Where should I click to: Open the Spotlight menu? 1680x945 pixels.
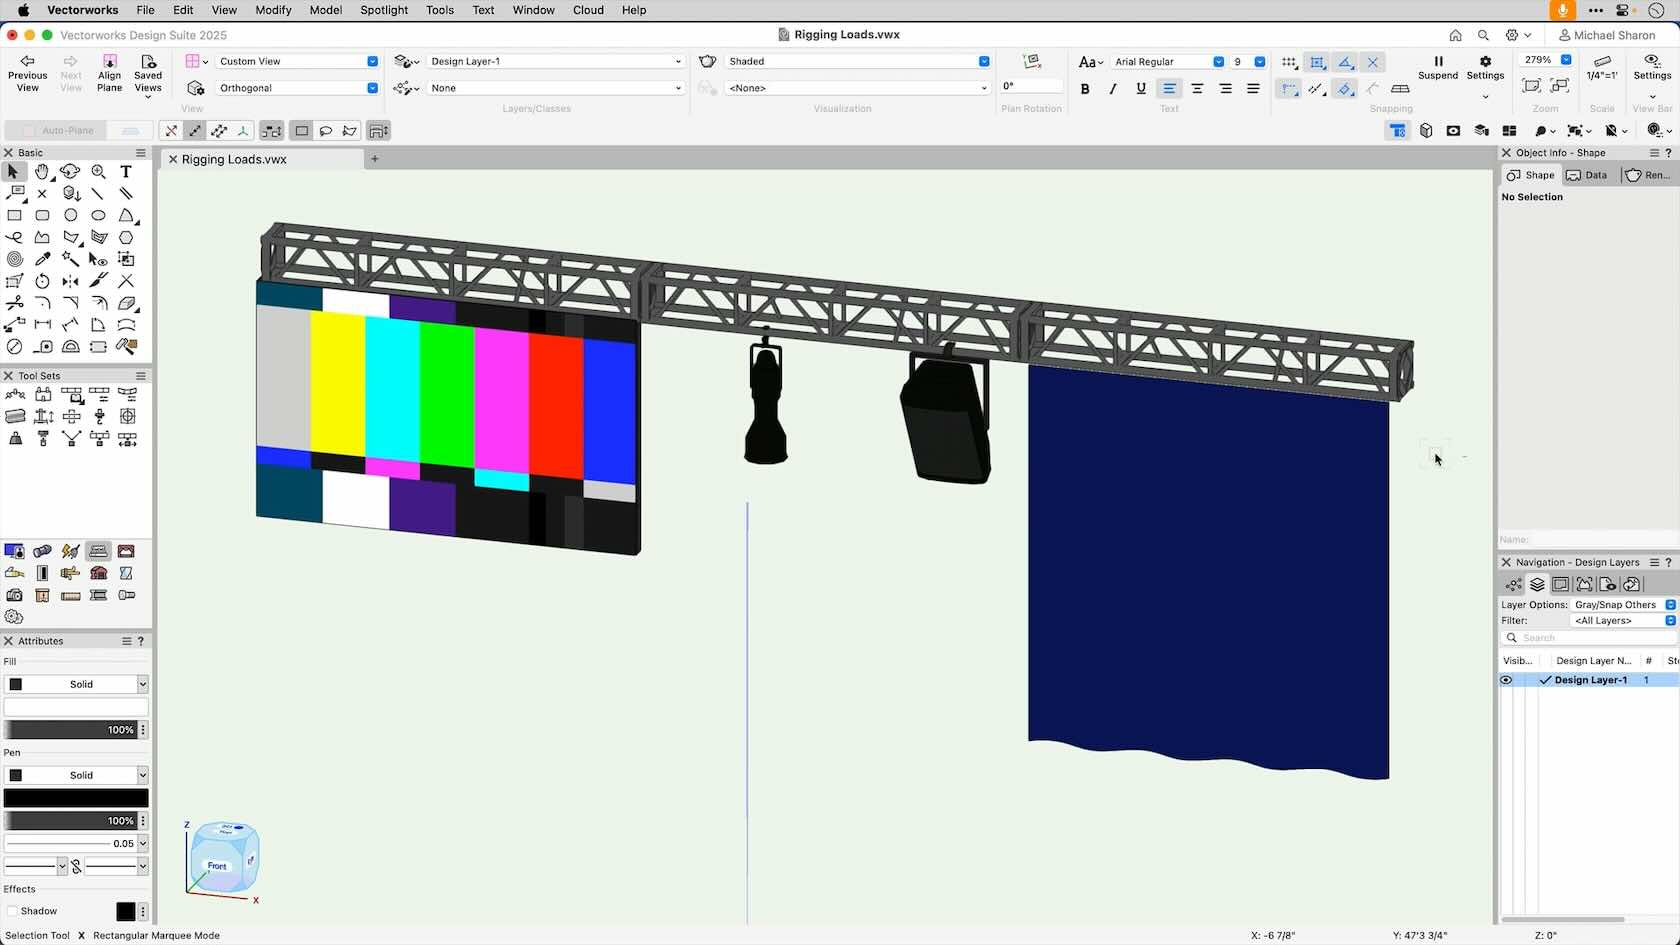pos(384,10)
